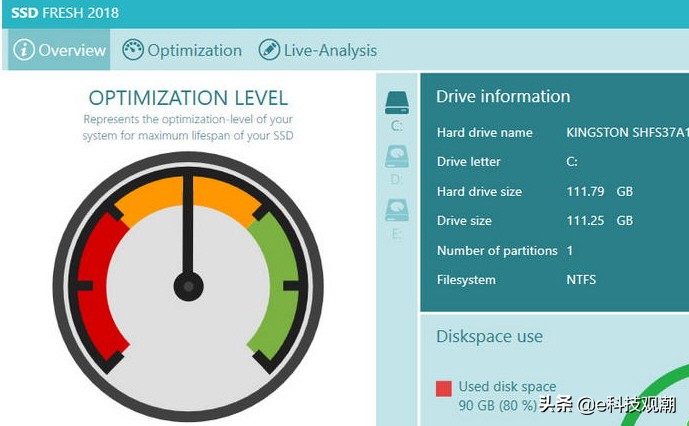Click the optimization level gauge dial
This screenshot has width=689, height=426.
[x=188, y=286]
